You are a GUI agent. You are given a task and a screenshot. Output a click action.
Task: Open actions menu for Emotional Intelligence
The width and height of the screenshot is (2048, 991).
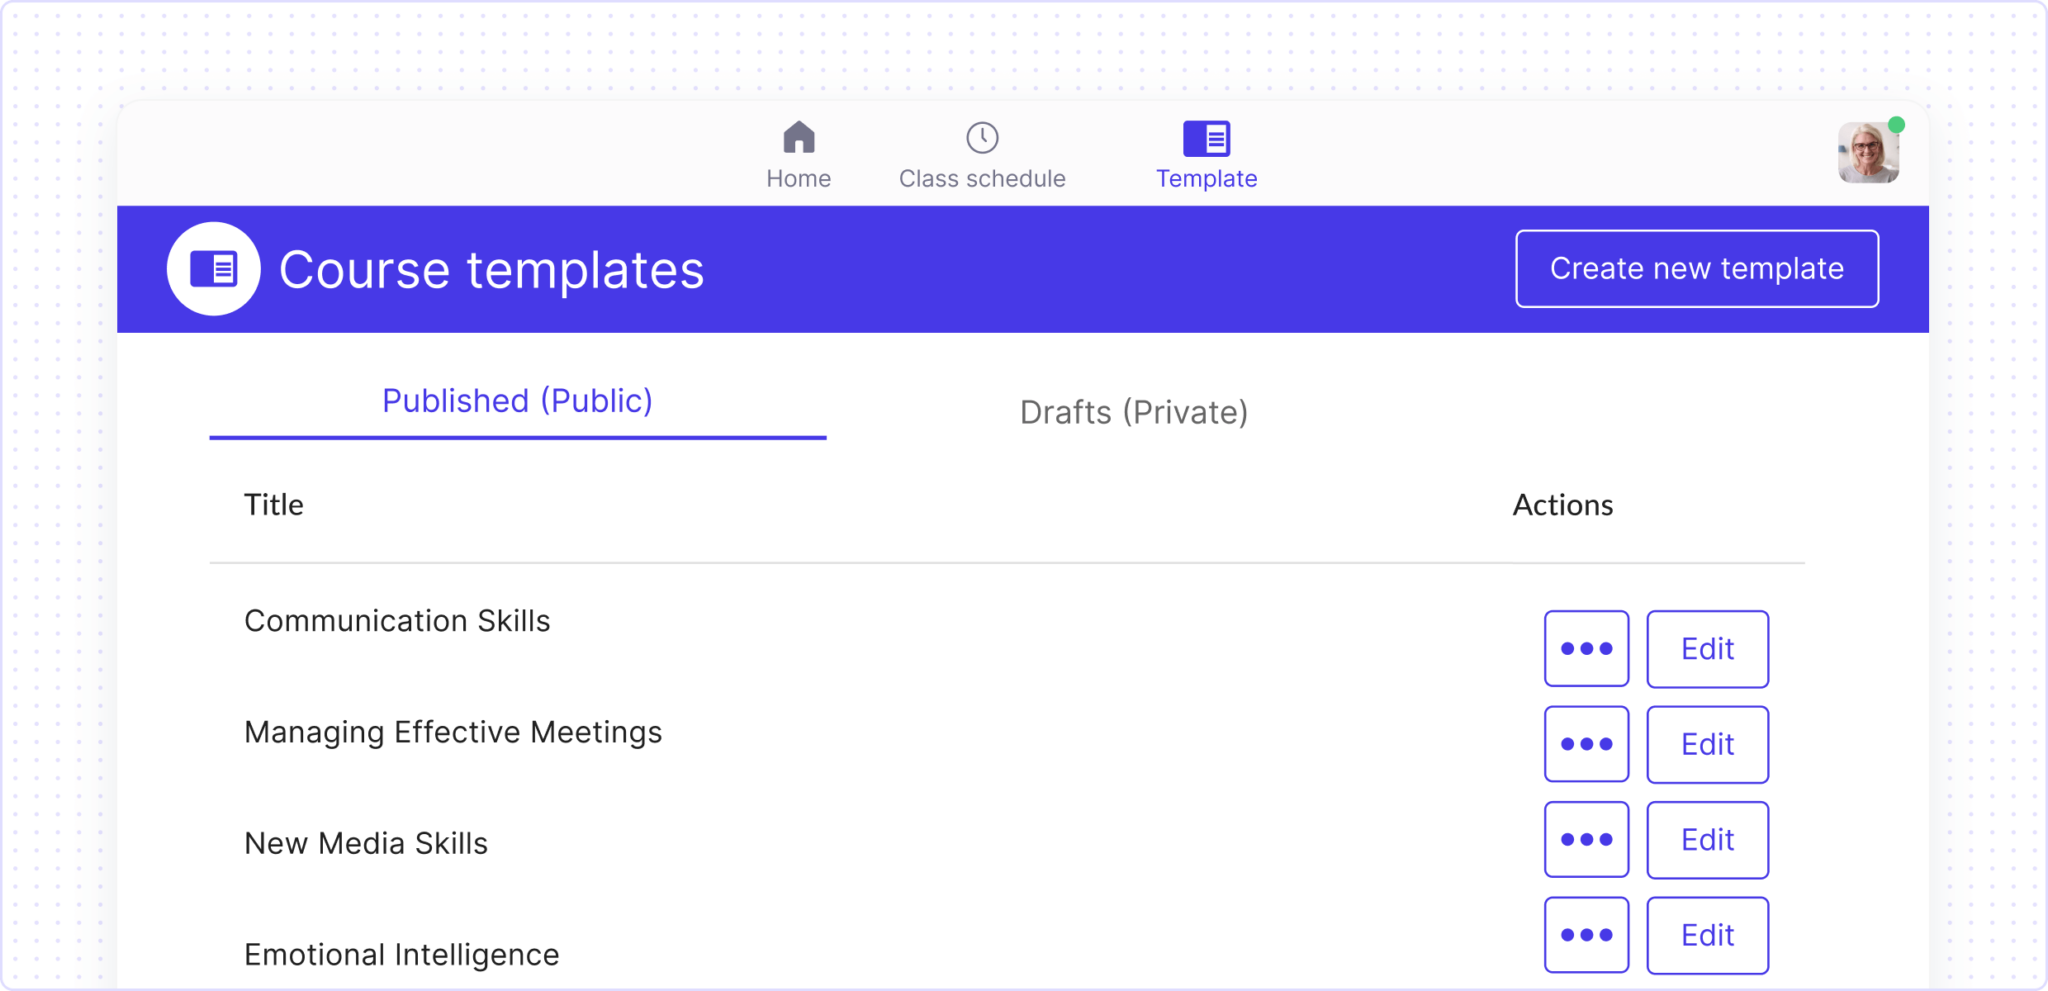coord(1586,935)
